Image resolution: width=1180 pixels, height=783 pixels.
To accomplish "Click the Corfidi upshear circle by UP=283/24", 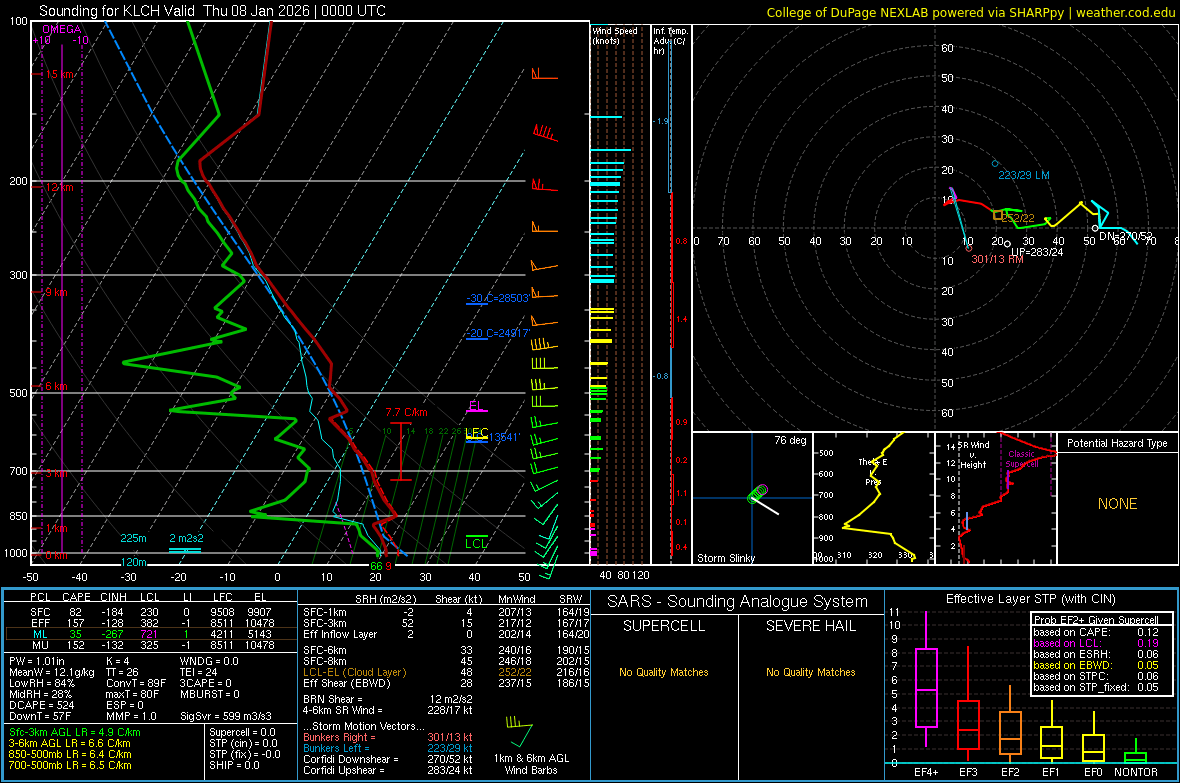I will click(1007, 244).
